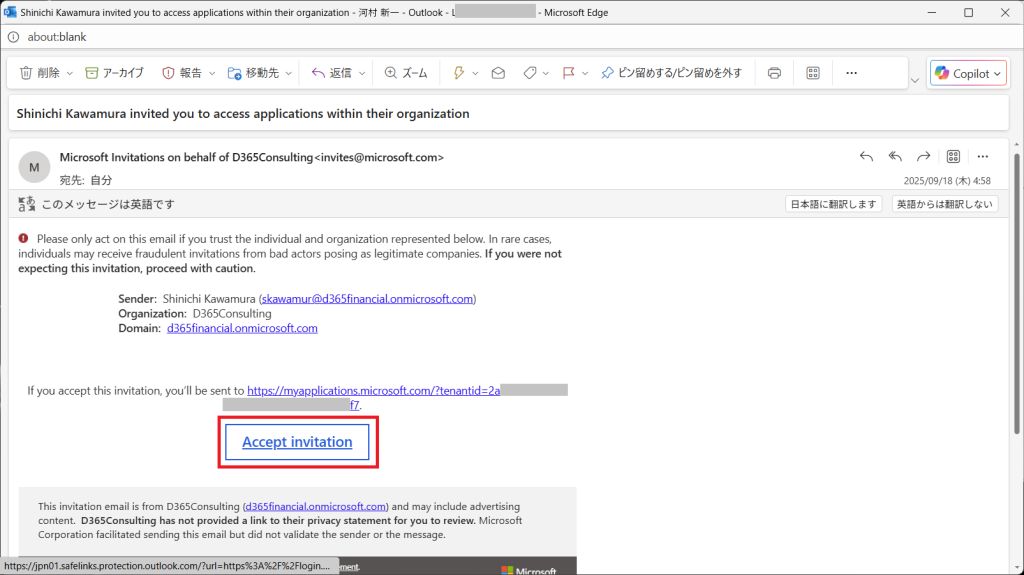Image resolution: width=1024 pixels, height=575 pixels.
Task: Open the Zoom (ズーム) tool
Action: click(x=406, y=73)
